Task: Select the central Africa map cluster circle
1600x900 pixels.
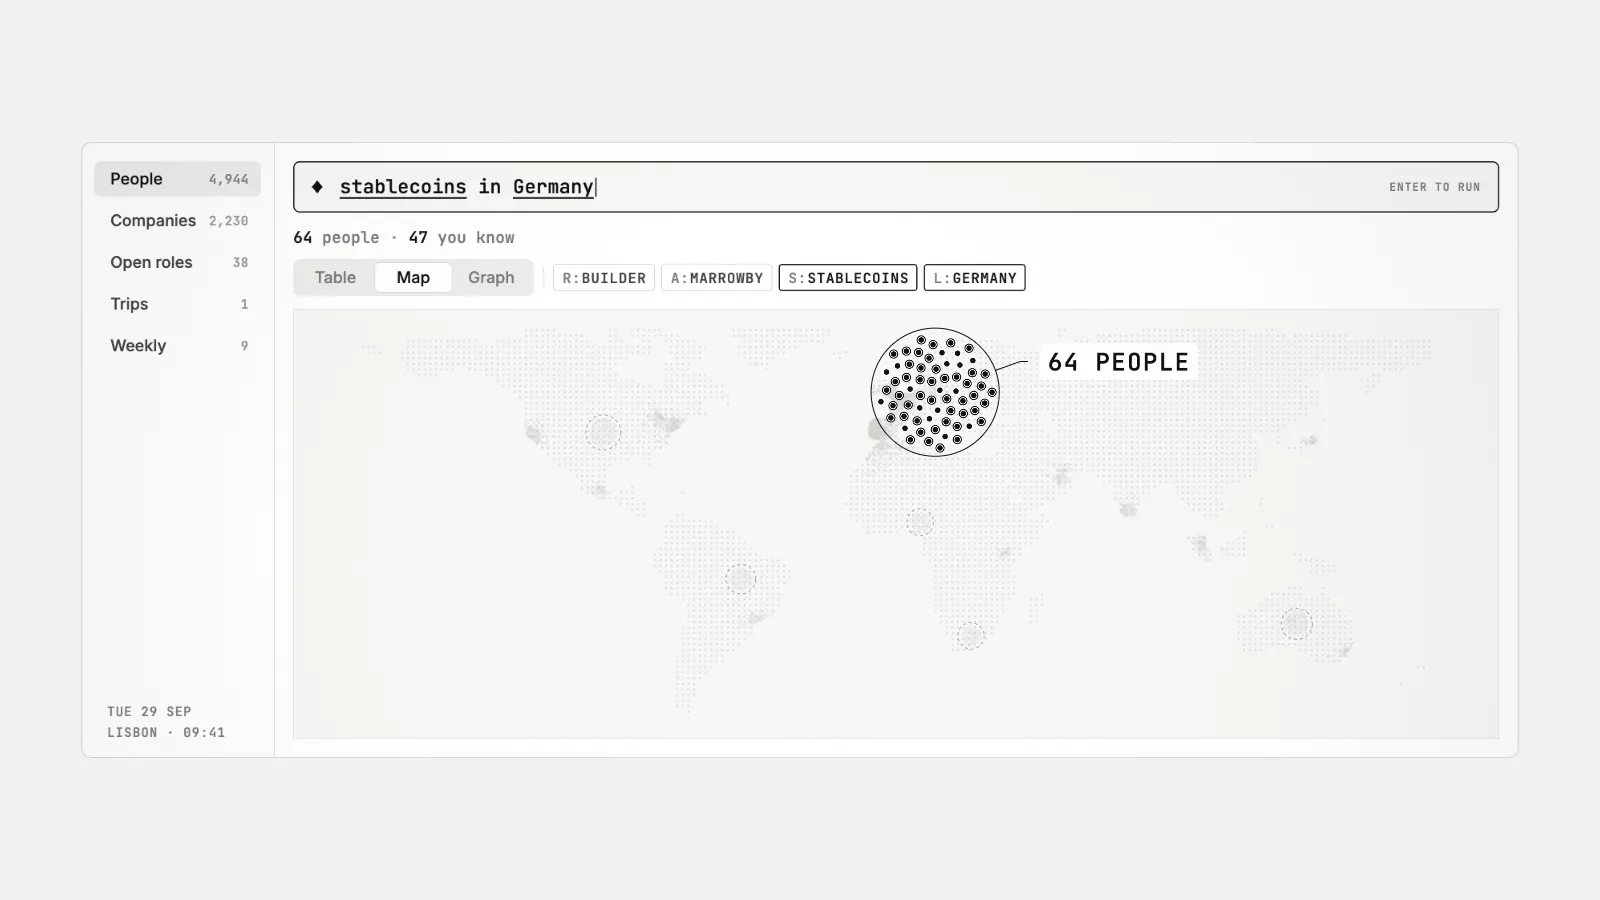Action: (x=920, y=522)
